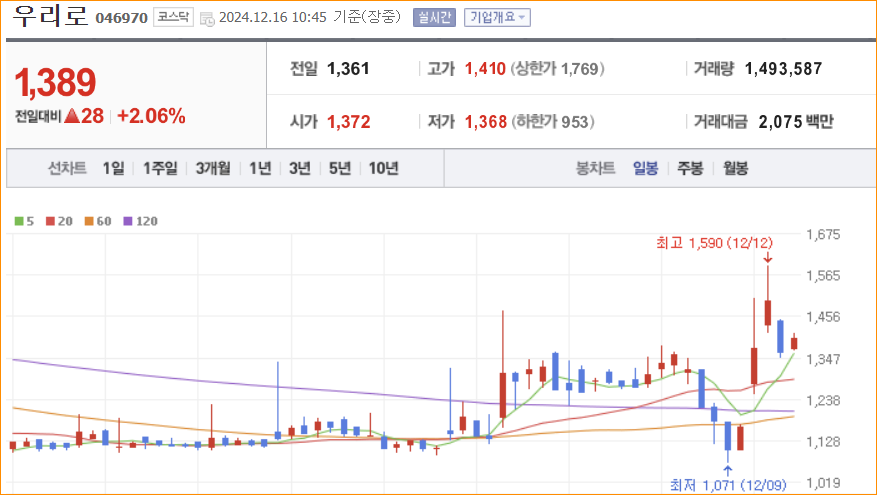Click the 시가 value 1,372
The image size is (877, 495).
tap(348, 121)
